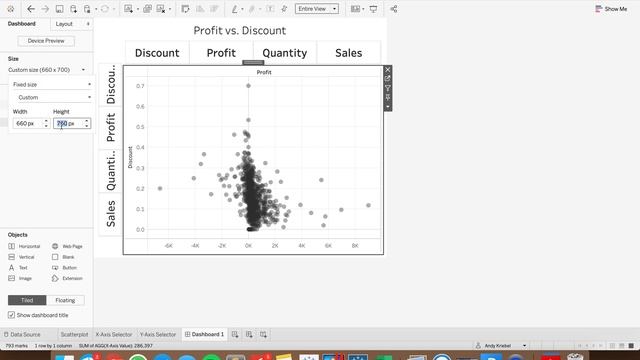
Task: Select the Extension object
Action: click(x=67, y=278)
